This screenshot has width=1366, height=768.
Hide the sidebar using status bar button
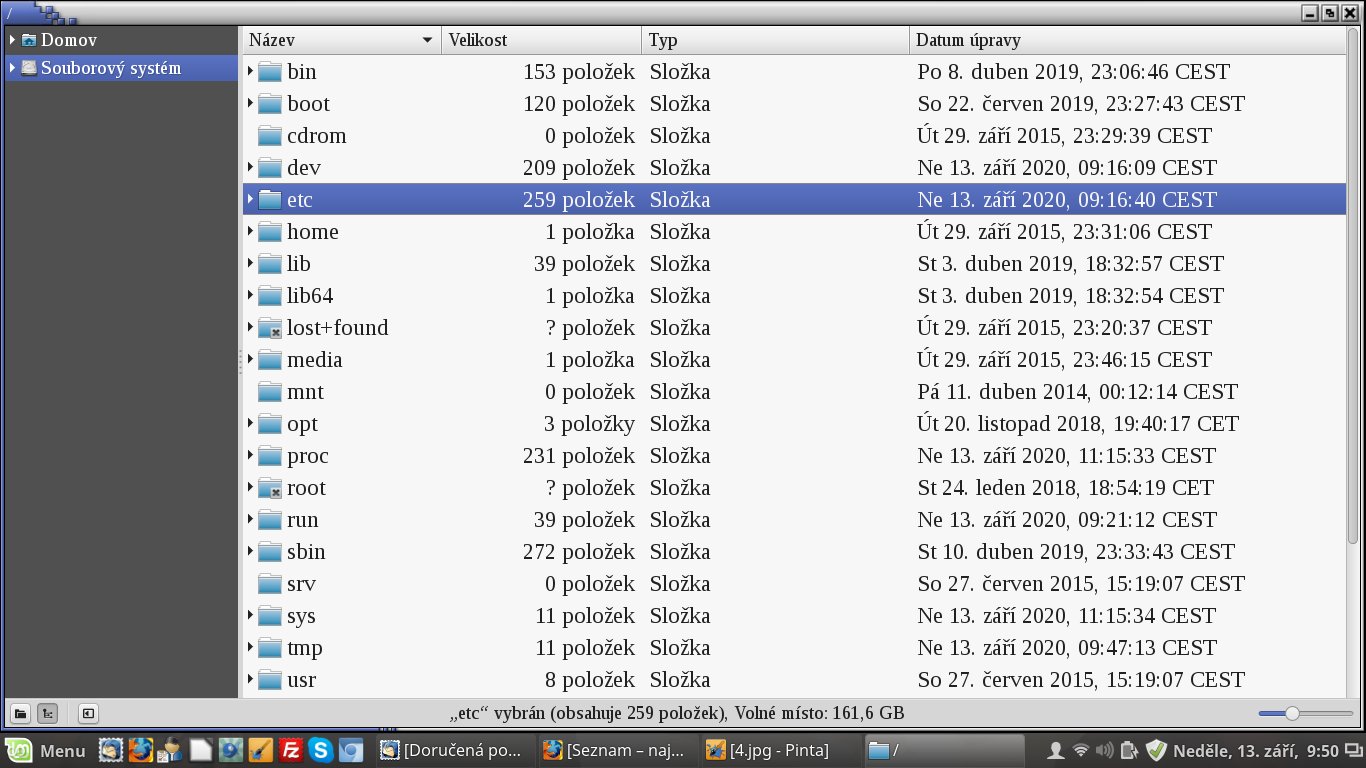click(x=88, y=714)
